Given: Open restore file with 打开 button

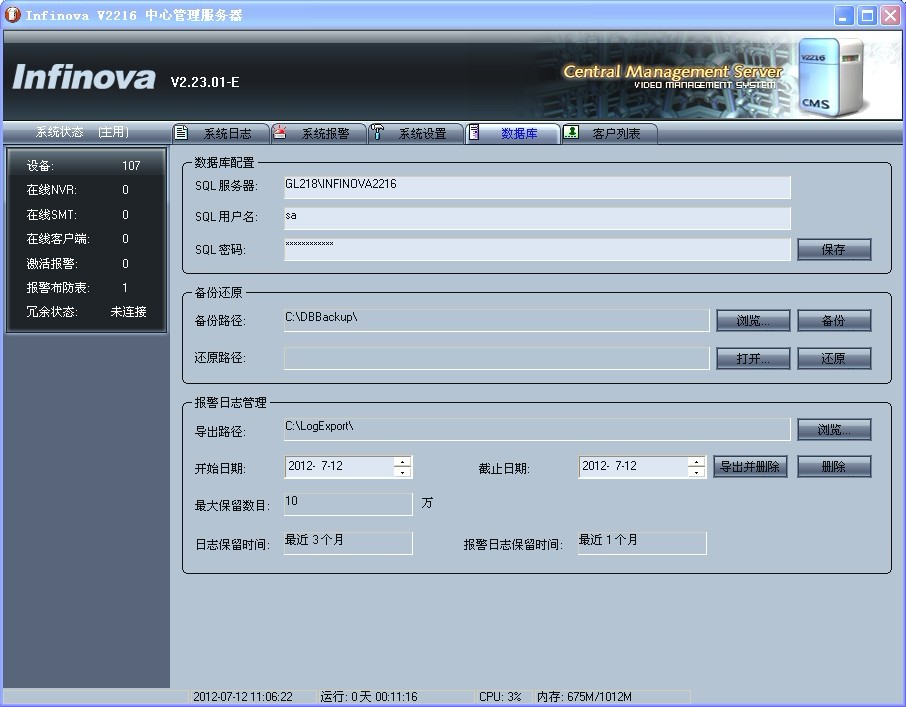Looking at the screenshot, I should [753, 358].
